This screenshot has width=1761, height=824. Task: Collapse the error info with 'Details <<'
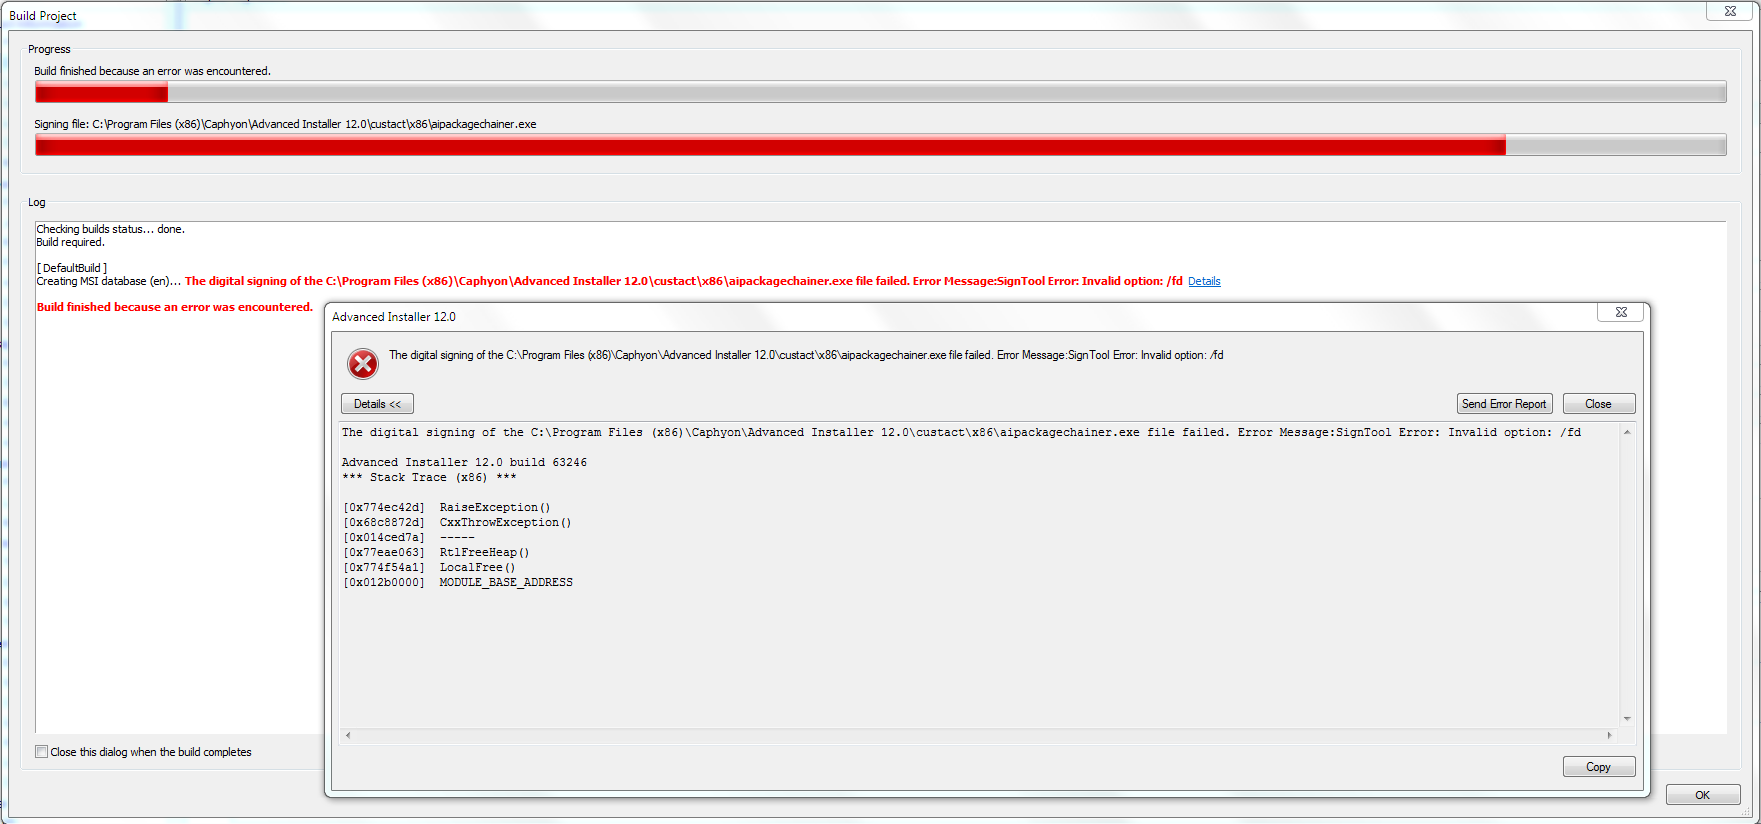coord(377,404)
